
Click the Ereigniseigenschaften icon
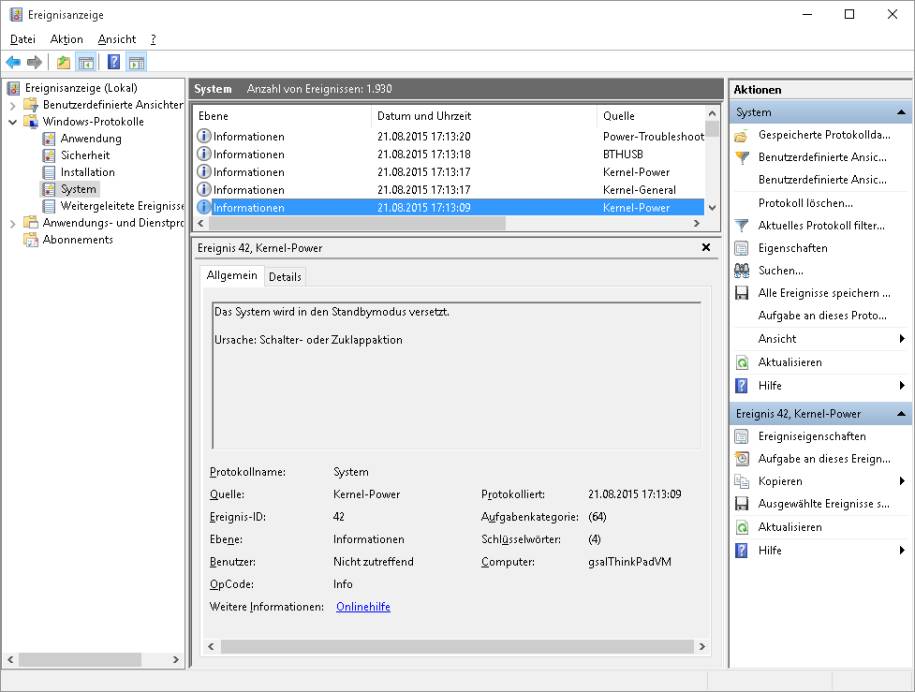tap(741, 436)
